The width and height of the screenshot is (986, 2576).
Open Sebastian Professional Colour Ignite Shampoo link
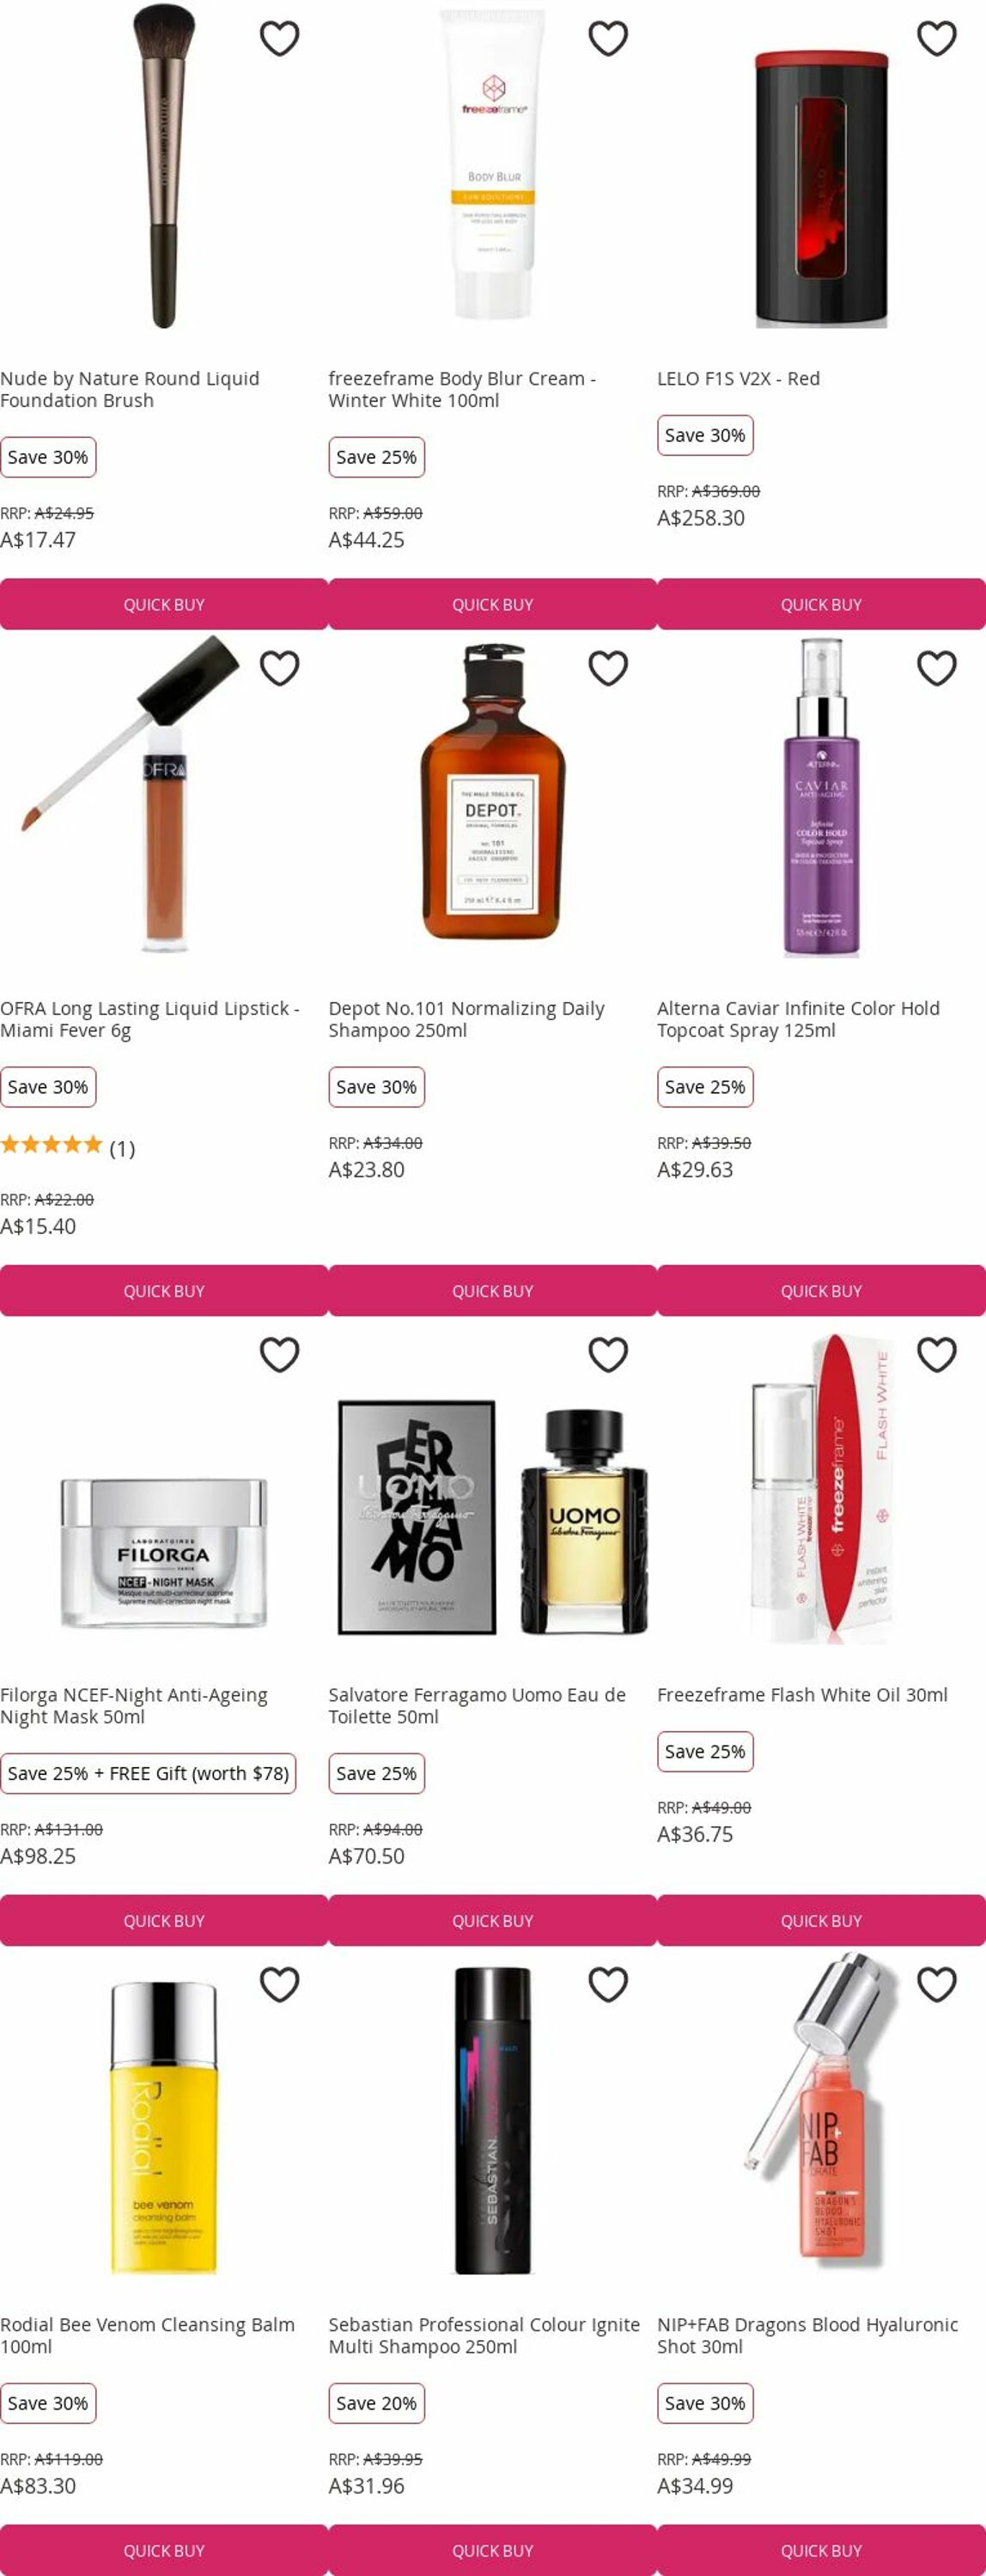tap(484, 2335)
